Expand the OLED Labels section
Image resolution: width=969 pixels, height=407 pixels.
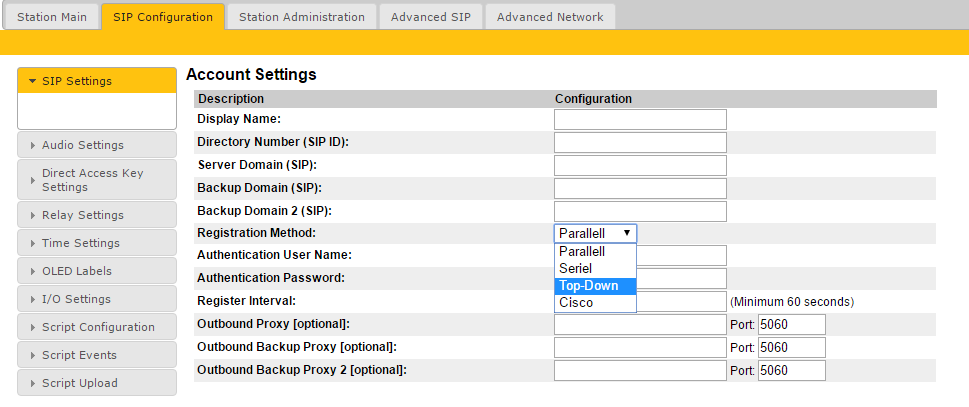point(97,271)
